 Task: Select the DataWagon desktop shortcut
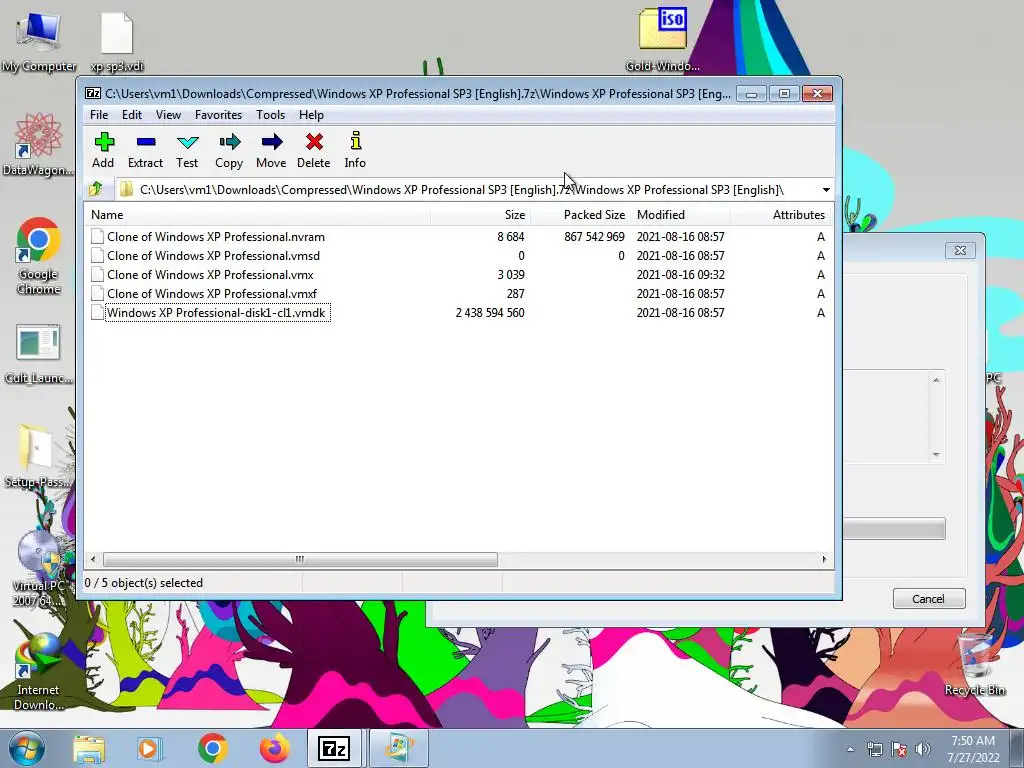[x=39, y=145]
